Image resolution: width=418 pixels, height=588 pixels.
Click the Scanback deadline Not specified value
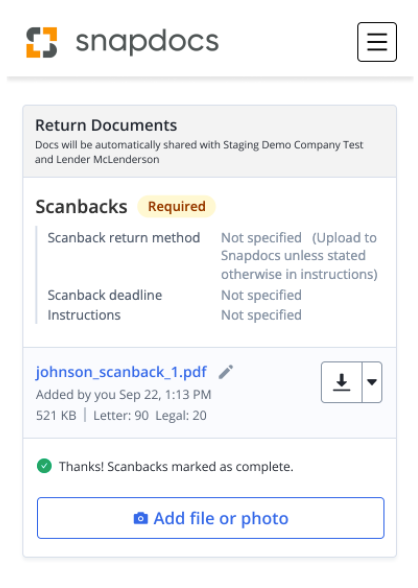coord(261,295)
